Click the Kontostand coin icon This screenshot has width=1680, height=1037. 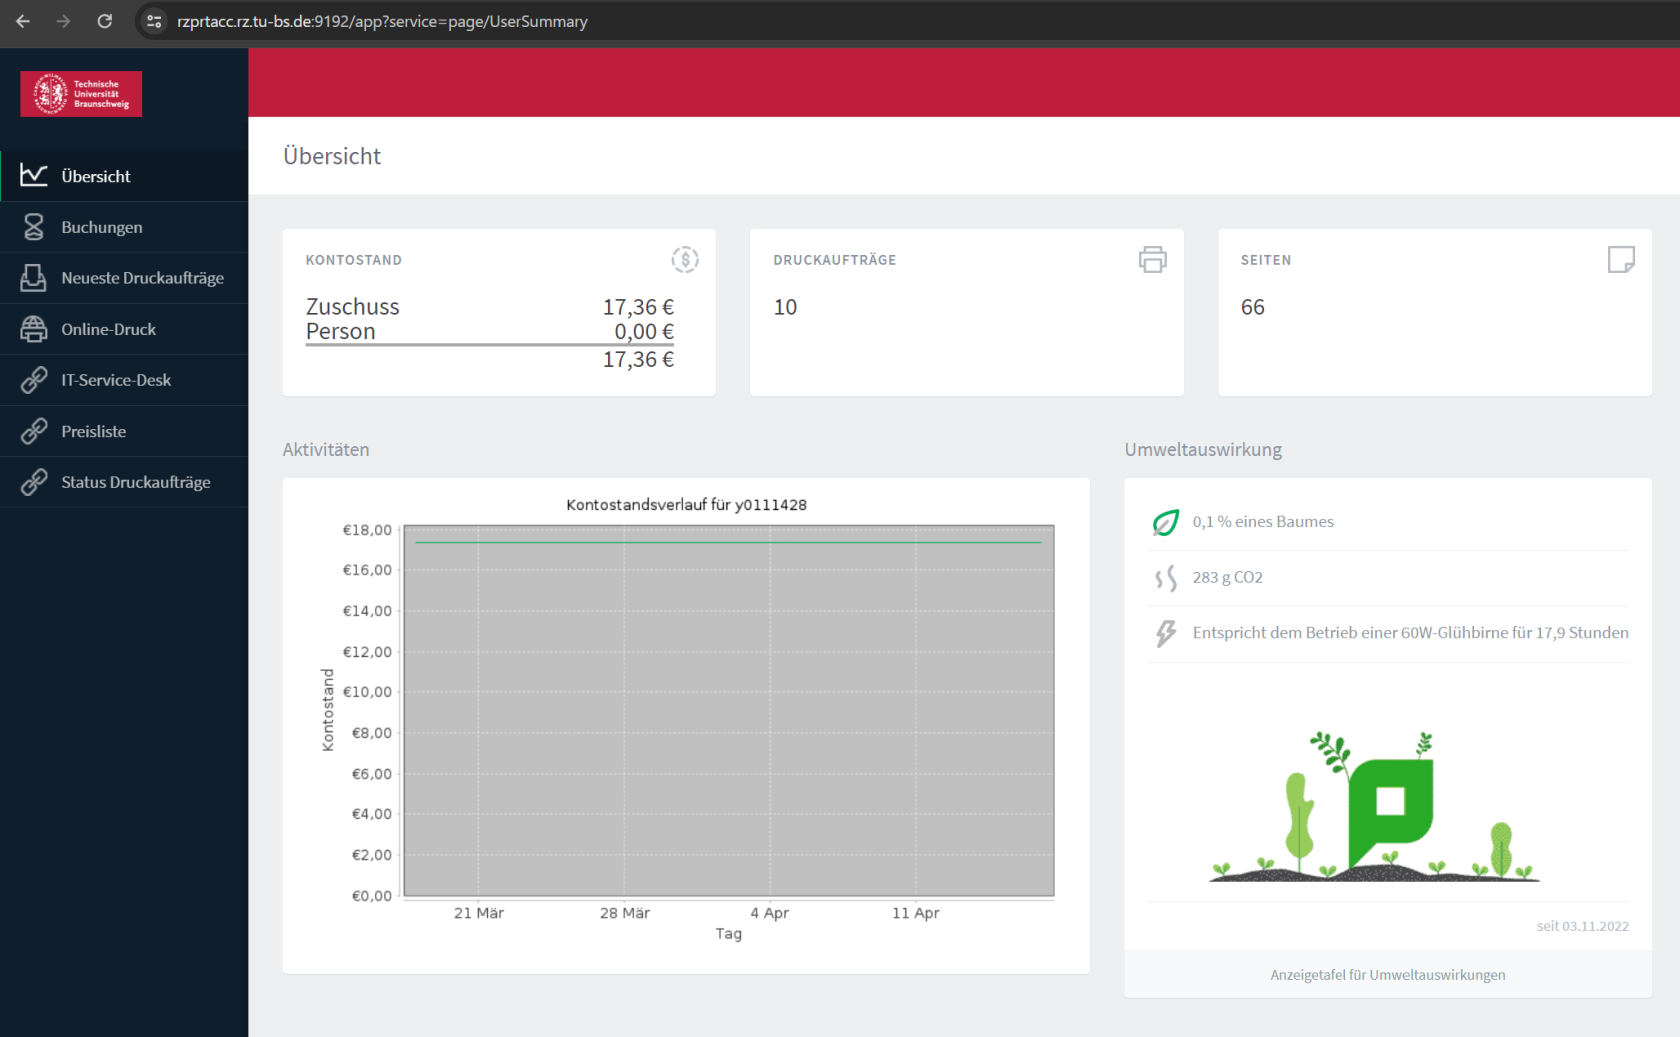tap(685, 260)
